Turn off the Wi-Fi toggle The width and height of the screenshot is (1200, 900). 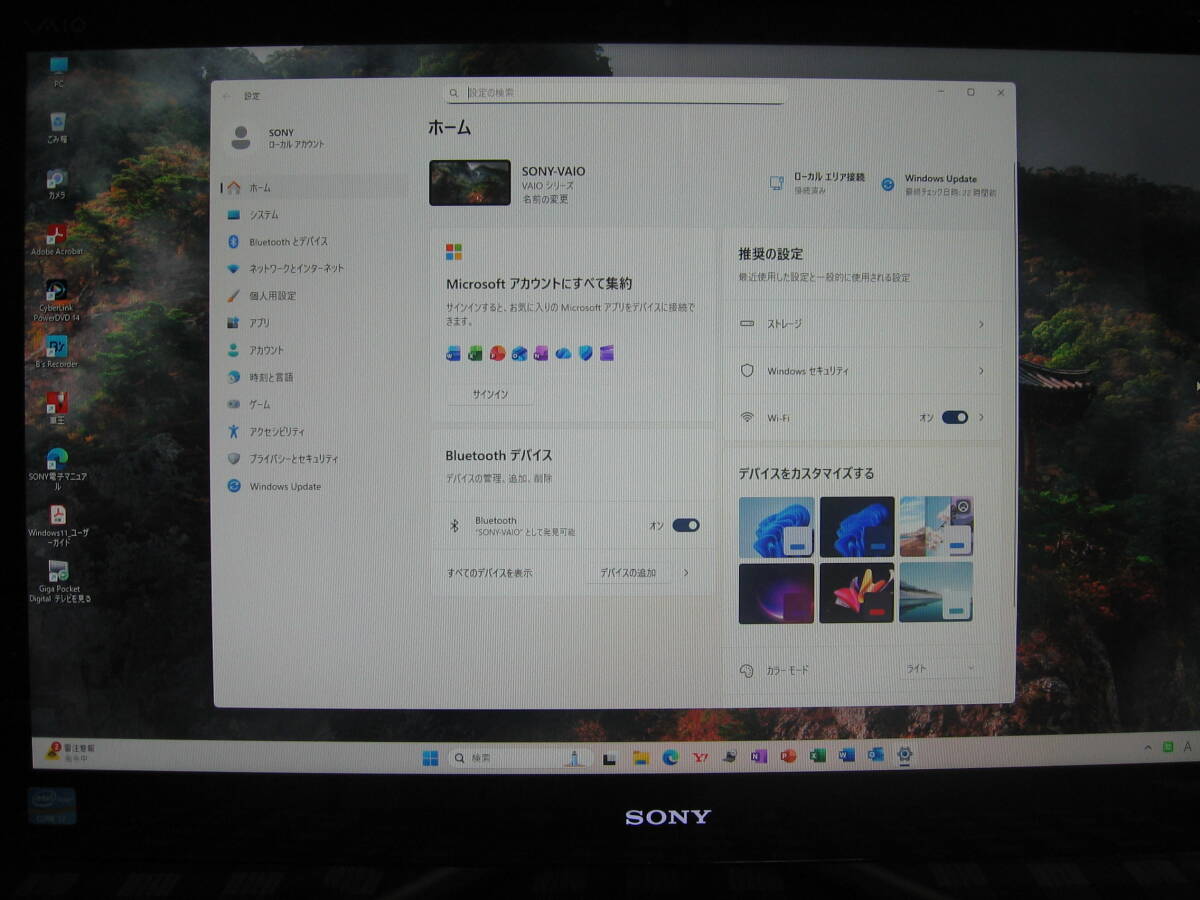[x=955, y=417]
